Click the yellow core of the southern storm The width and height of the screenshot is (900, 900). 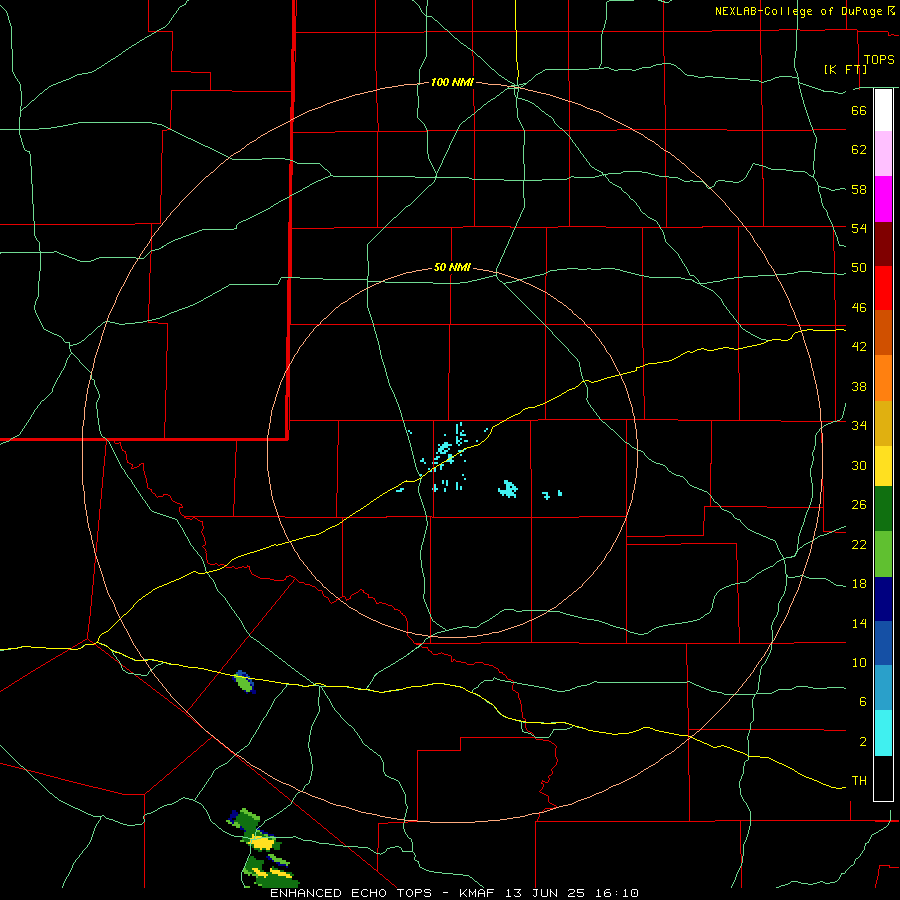[262, 842]
